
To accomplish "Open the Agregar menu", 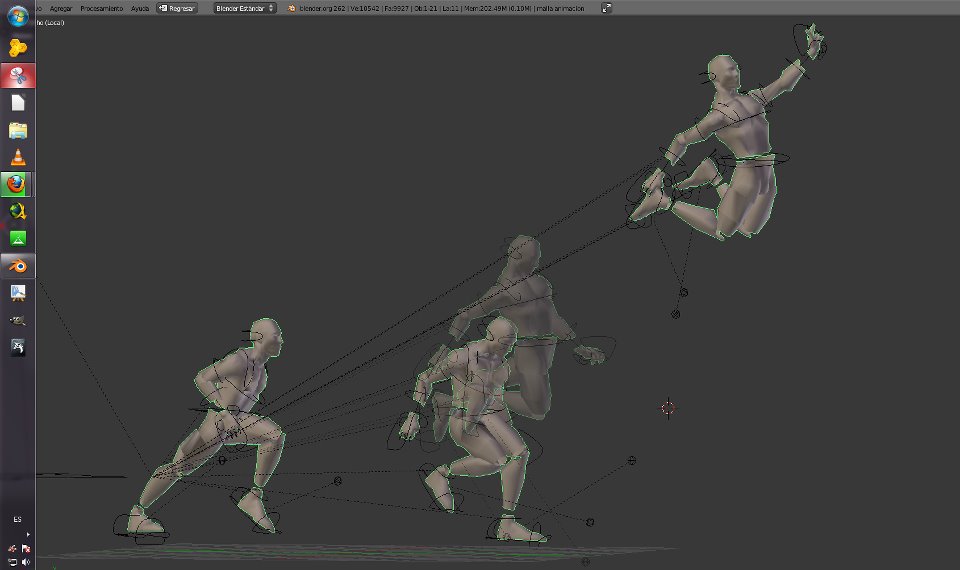I will [x=61, y=9].
